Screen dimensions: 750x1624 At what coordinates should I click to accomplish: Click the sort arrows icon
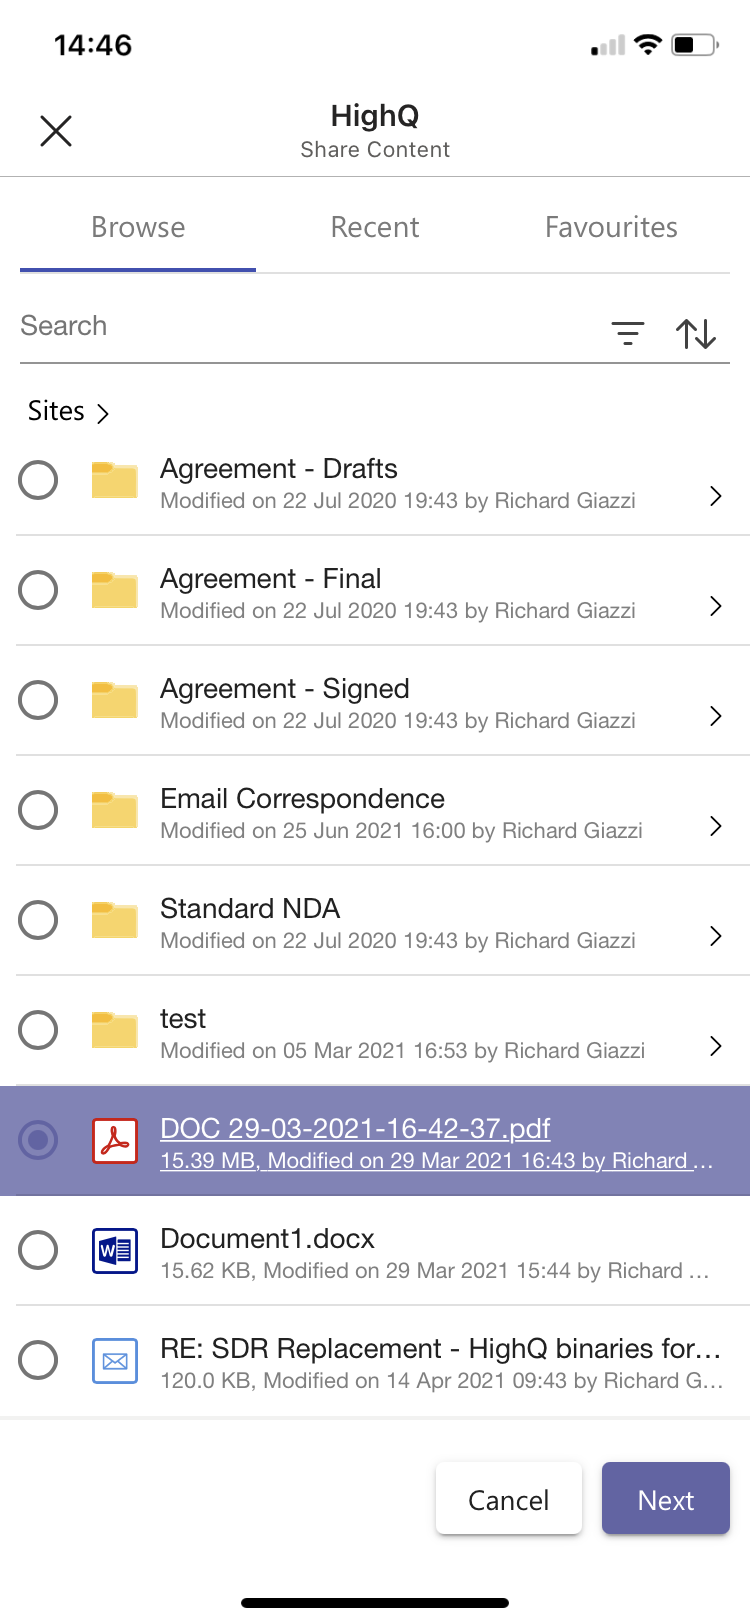[x=696, y=333]
